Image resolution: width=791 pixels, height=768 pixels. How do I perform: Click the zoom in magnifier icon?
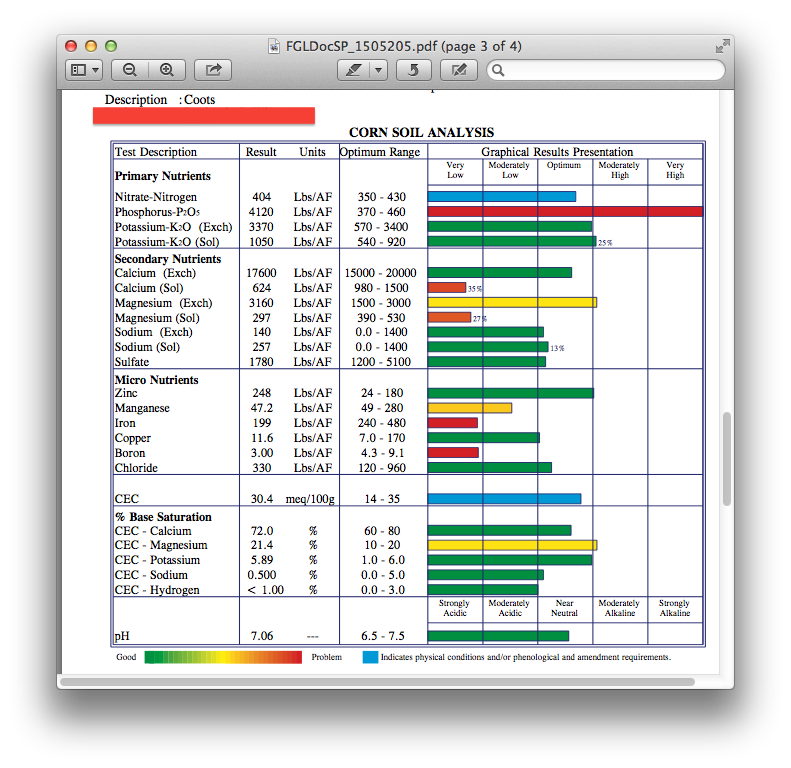pos(167,70)
